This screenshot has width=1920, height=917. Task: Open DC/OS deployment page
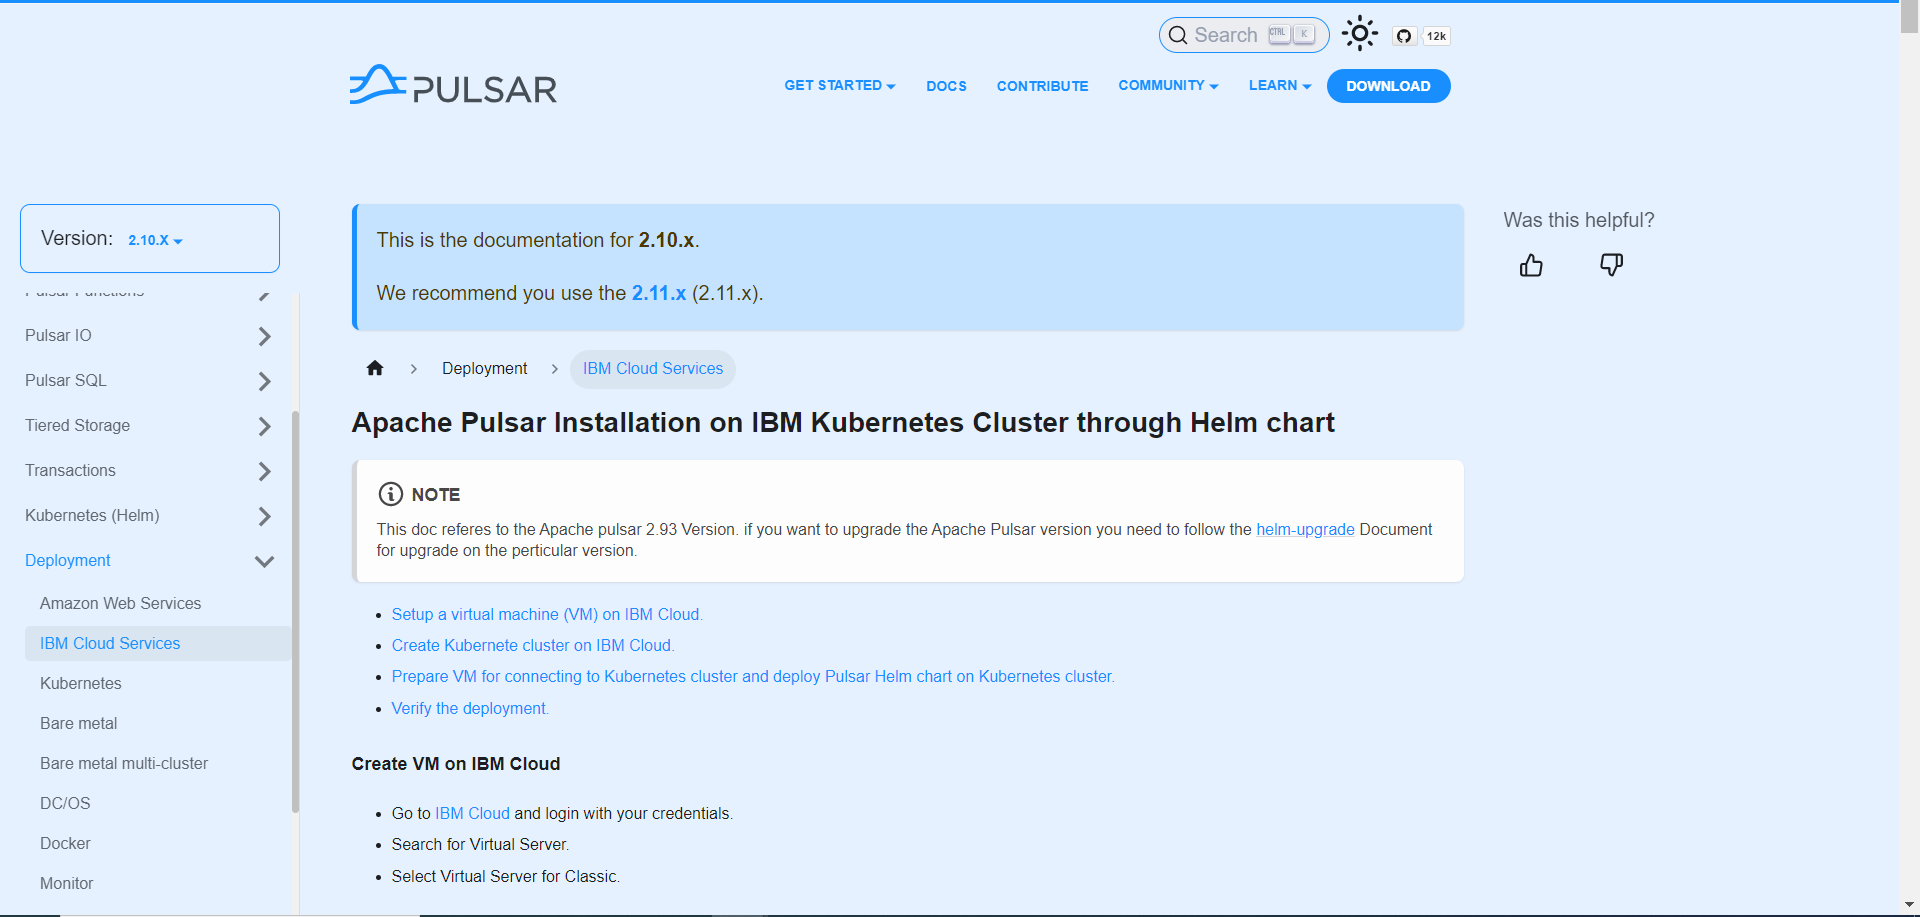click(65, 803)
